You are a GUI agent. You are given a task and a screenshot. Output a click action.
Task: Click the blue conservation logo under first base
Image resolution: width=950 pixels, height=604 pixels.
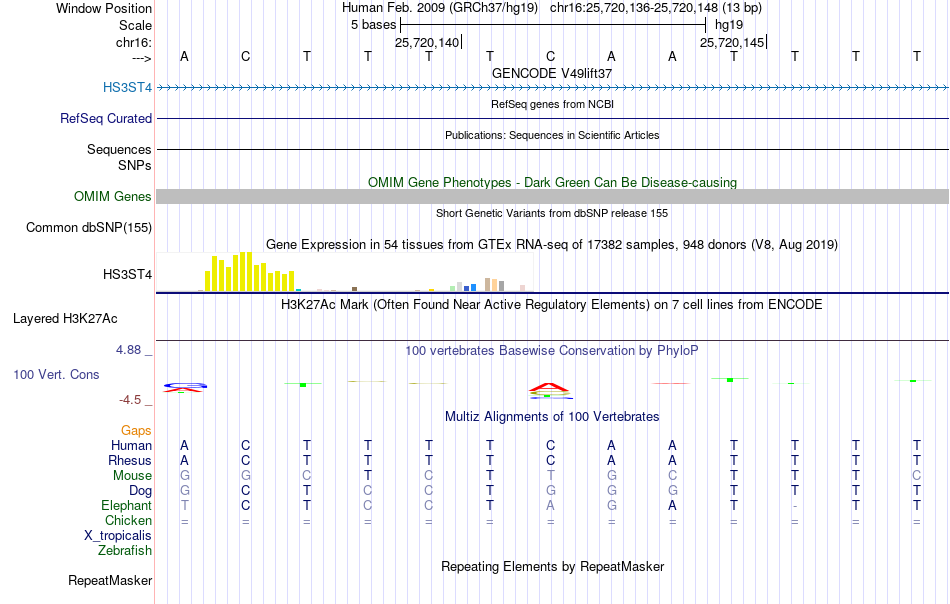[185, 385]
